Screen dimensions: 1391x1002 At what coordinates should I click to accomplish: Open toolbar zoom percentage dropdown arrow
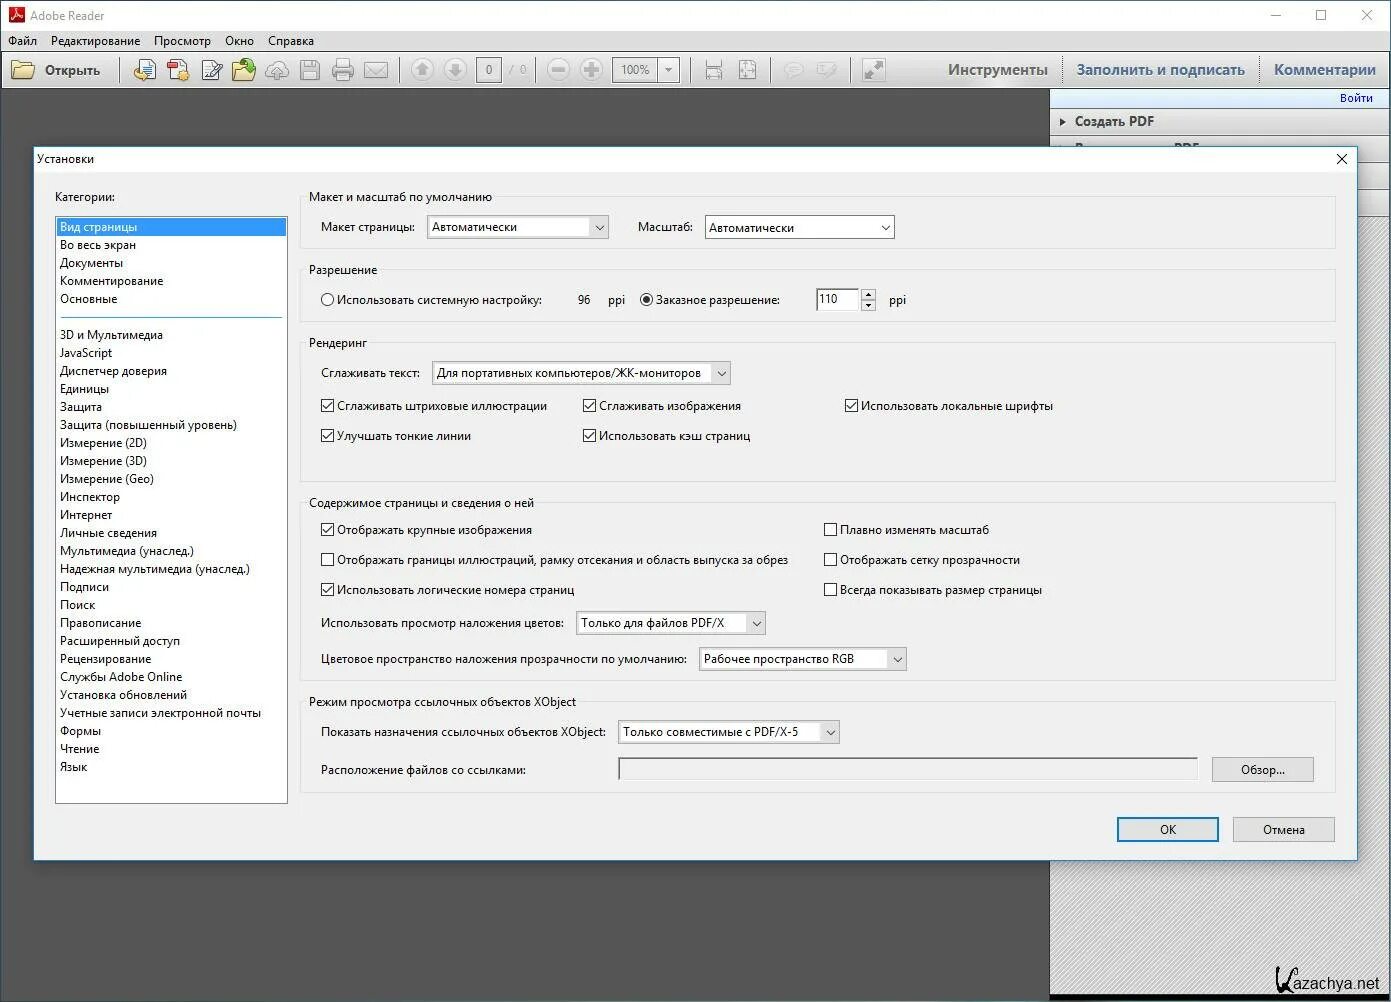(x=669, y=70)
